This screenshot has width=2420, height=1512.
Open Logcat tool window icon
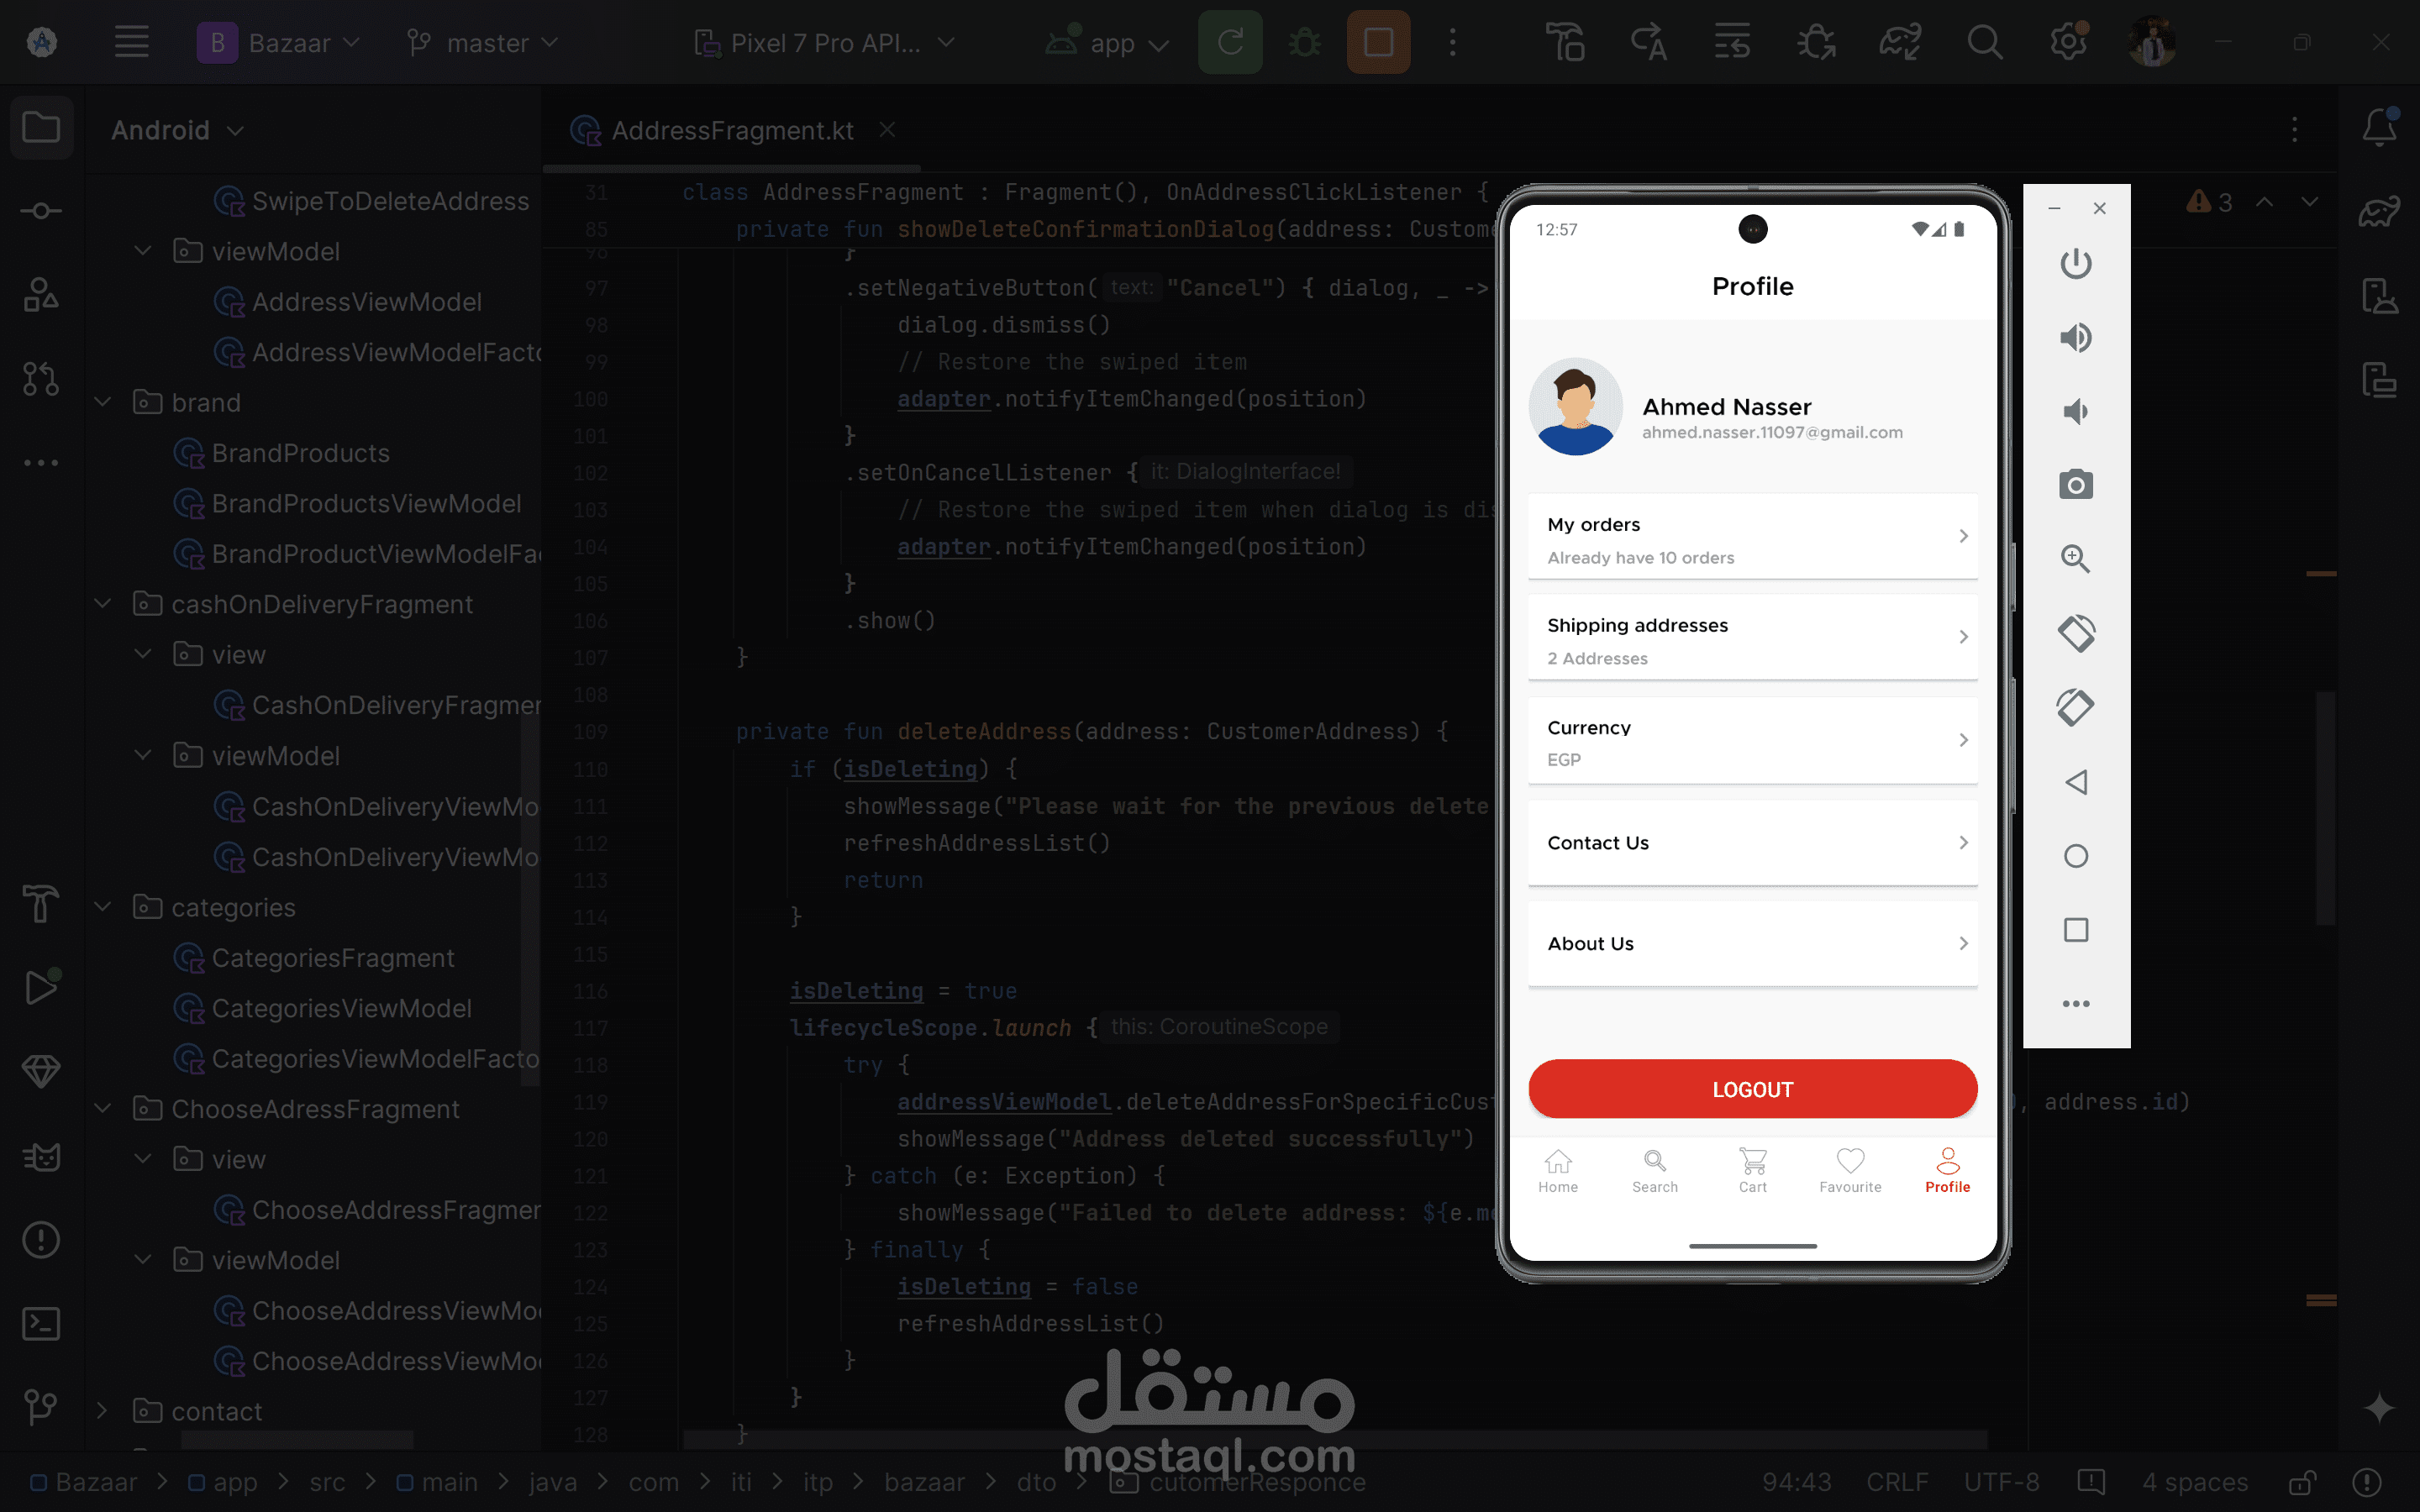40,1157
